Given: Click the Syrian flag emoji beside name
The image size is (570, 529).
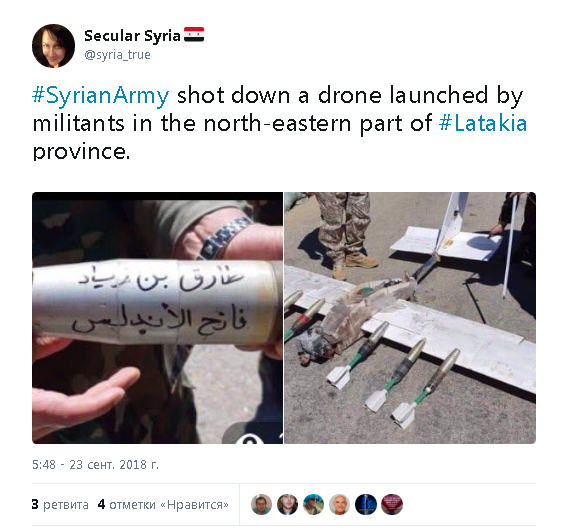Looking at the screenshot, I should point(194,35).
